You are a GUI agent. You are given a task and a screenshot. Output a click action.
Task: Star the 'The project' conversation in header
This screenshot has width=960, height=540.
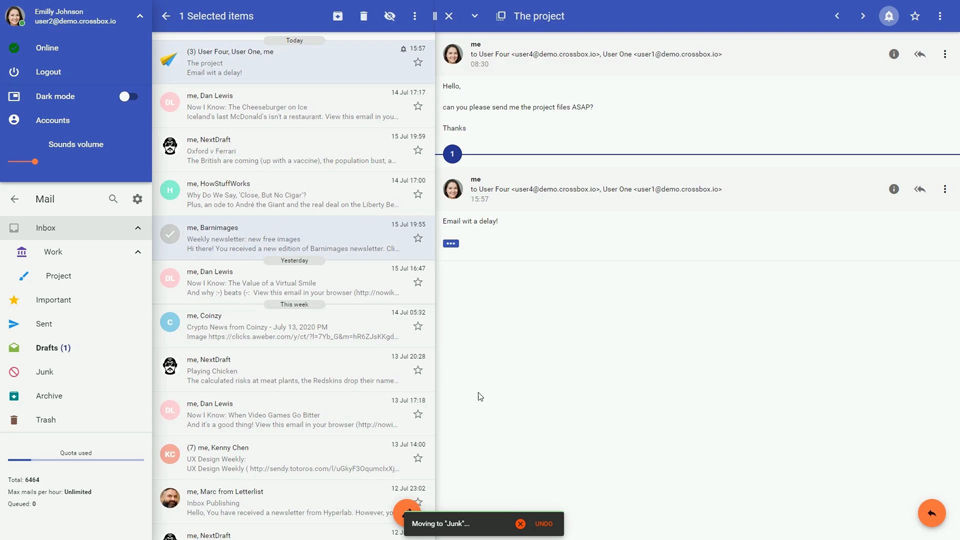pyautogui.click(x=915, y=16)
